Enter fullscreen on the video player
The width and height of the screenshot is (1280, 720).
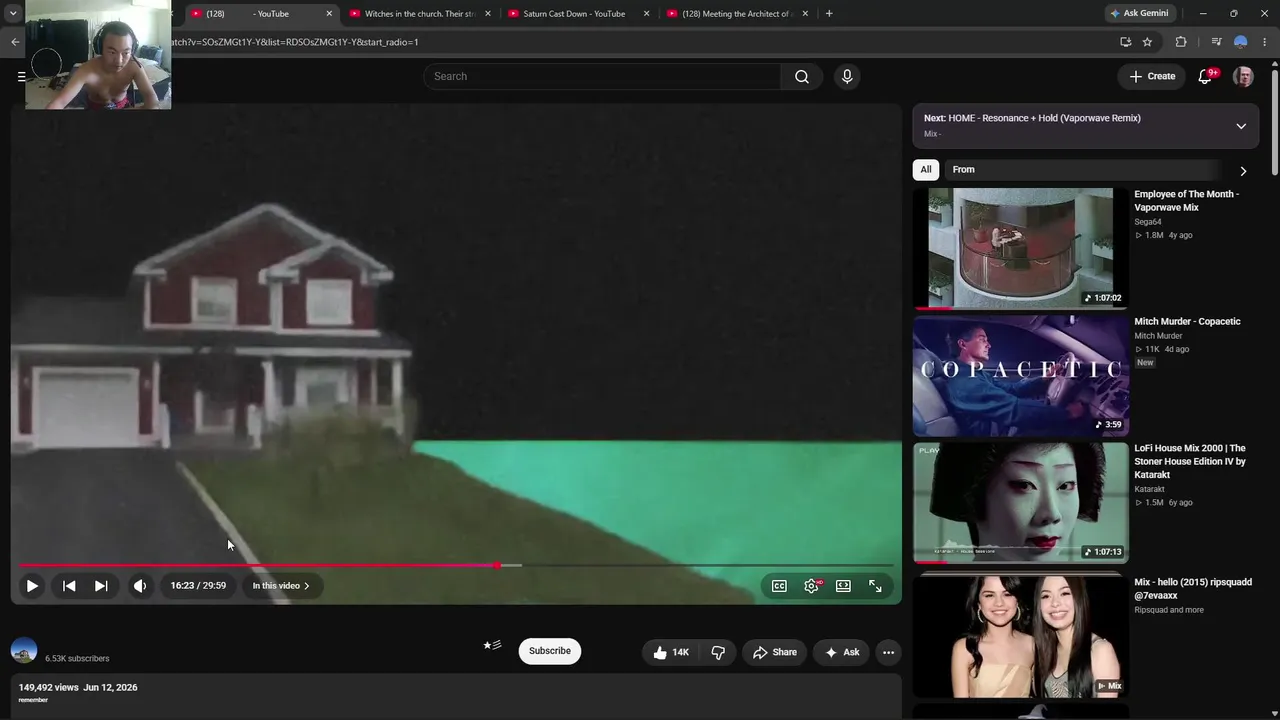click(x=875, y=586)
